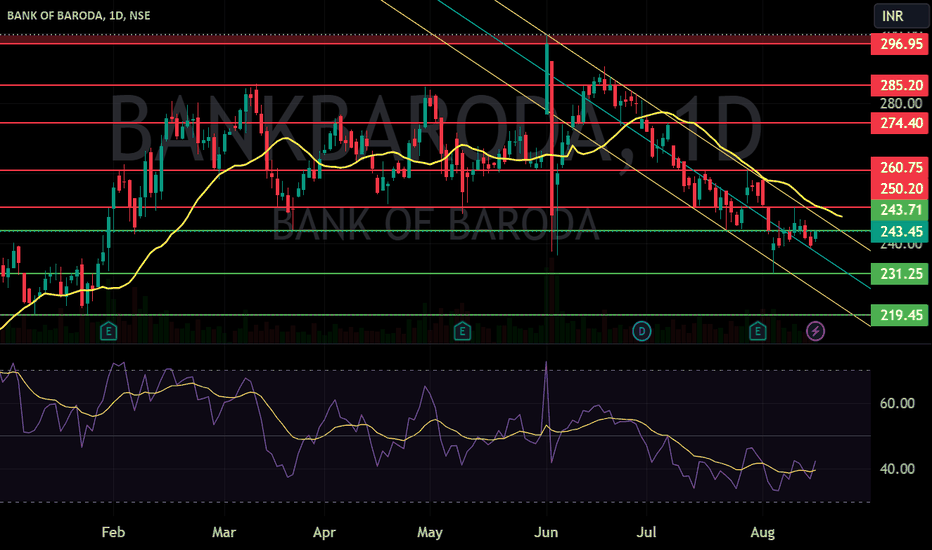Click the Aug label on time axis

[763, 532]
